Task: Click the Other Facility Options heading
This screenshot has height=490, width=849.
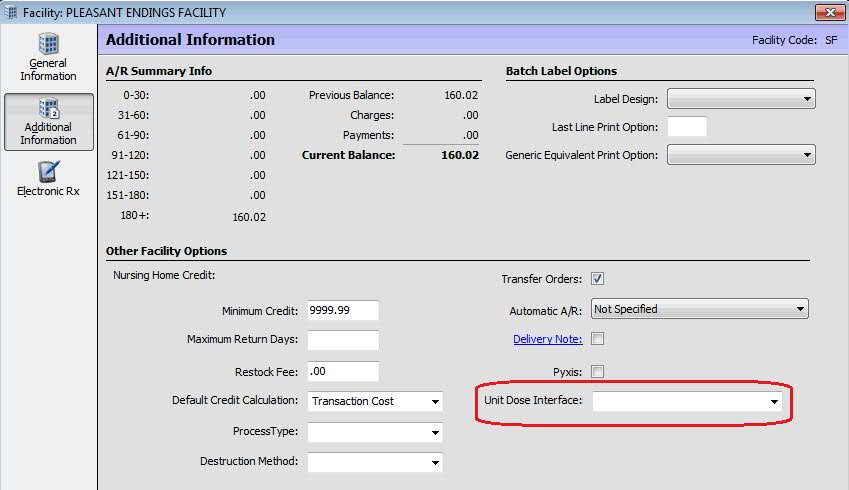Action: click(x=166, y=251)
